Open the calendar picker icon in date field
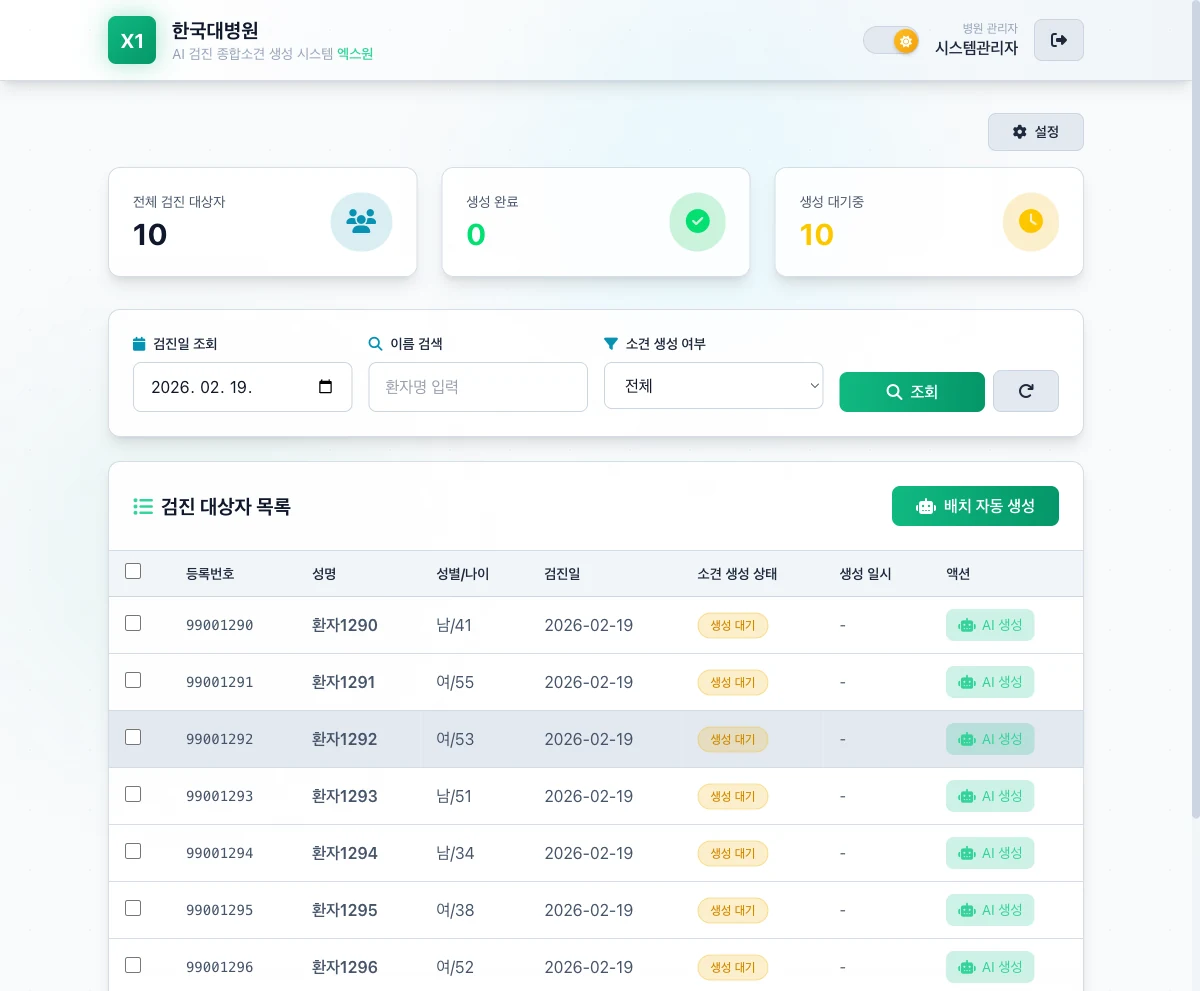The width and height of the screenshot is (1200, 991). [325, 387]
